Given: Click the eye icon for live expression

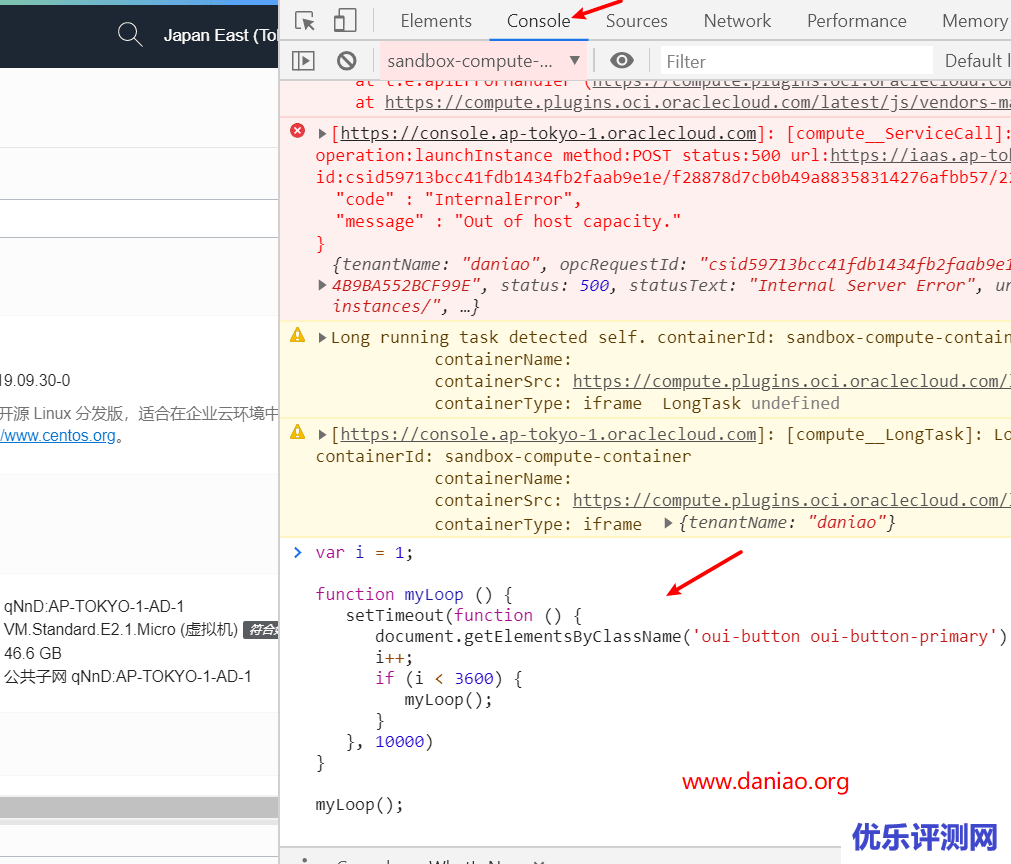Looking at the screenshot, I should tap(622, 61).
